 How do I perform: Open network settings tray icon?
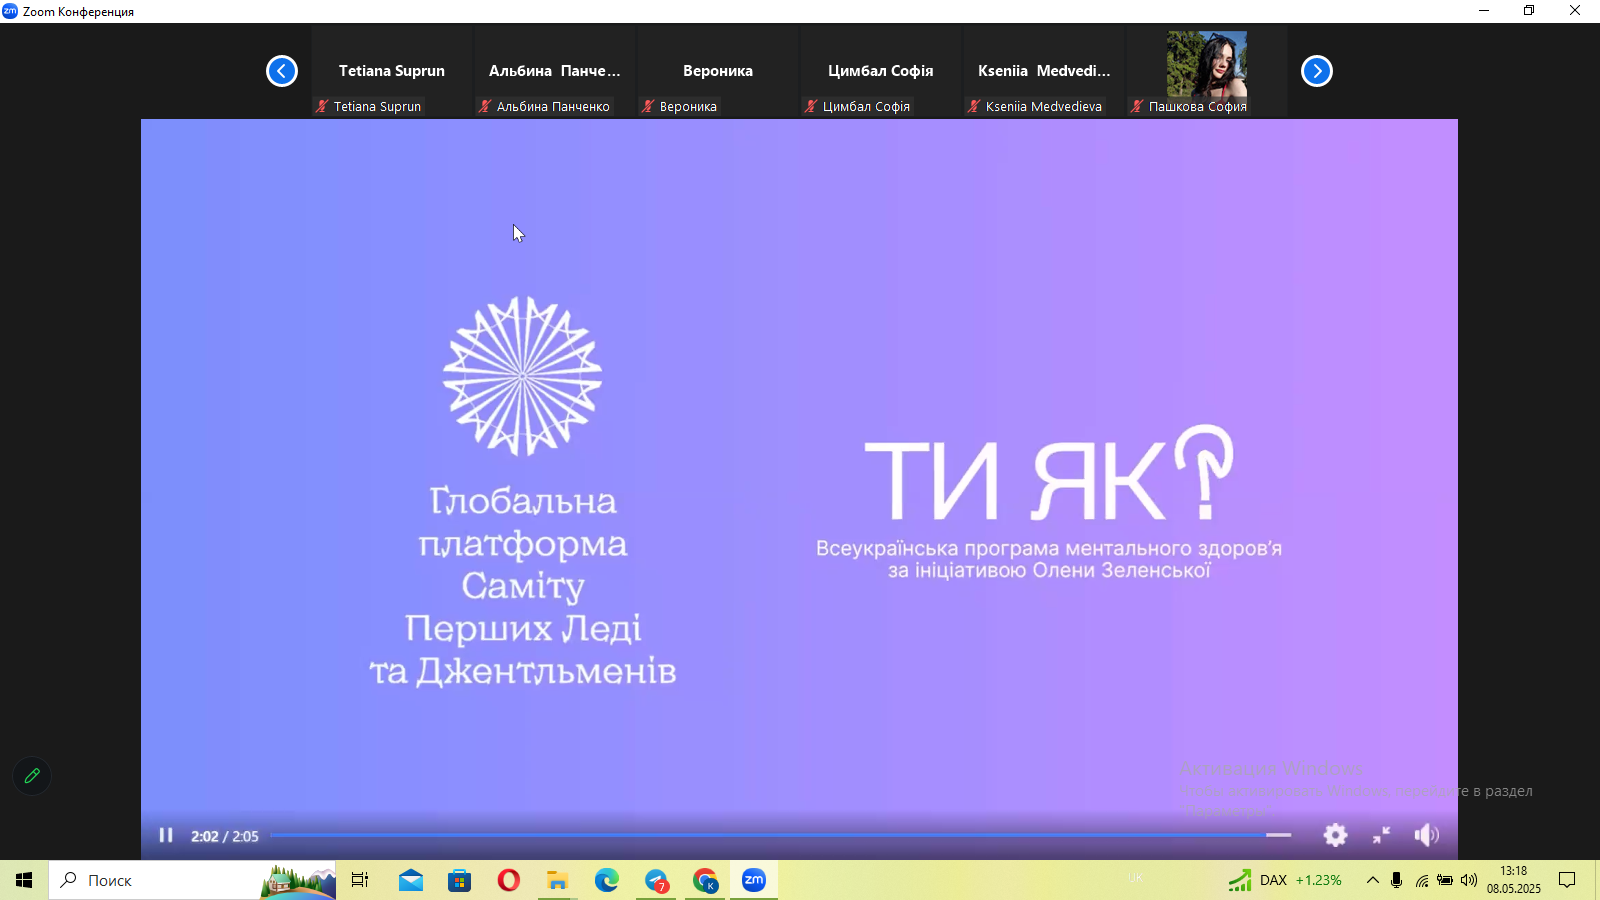coord(1421,880)
